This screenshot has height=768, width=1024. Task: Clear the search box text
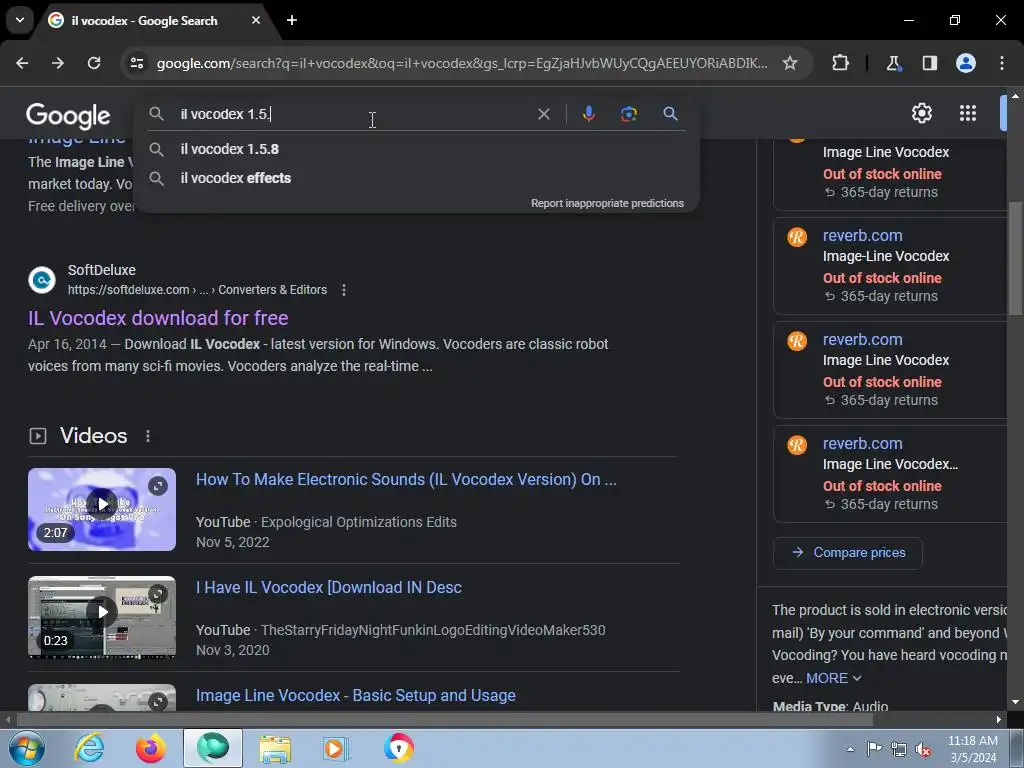coord(543,114)
